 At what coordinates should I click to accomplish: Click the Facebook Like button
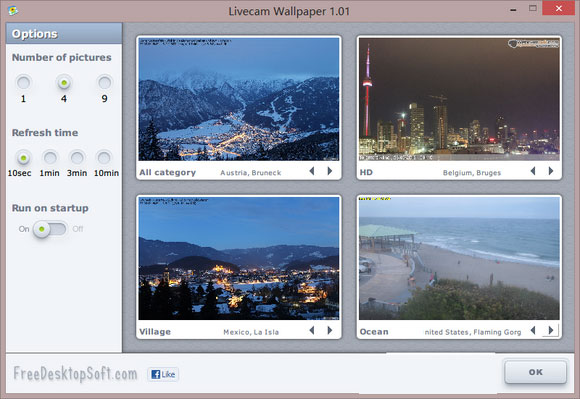click(x=163, y=374)
